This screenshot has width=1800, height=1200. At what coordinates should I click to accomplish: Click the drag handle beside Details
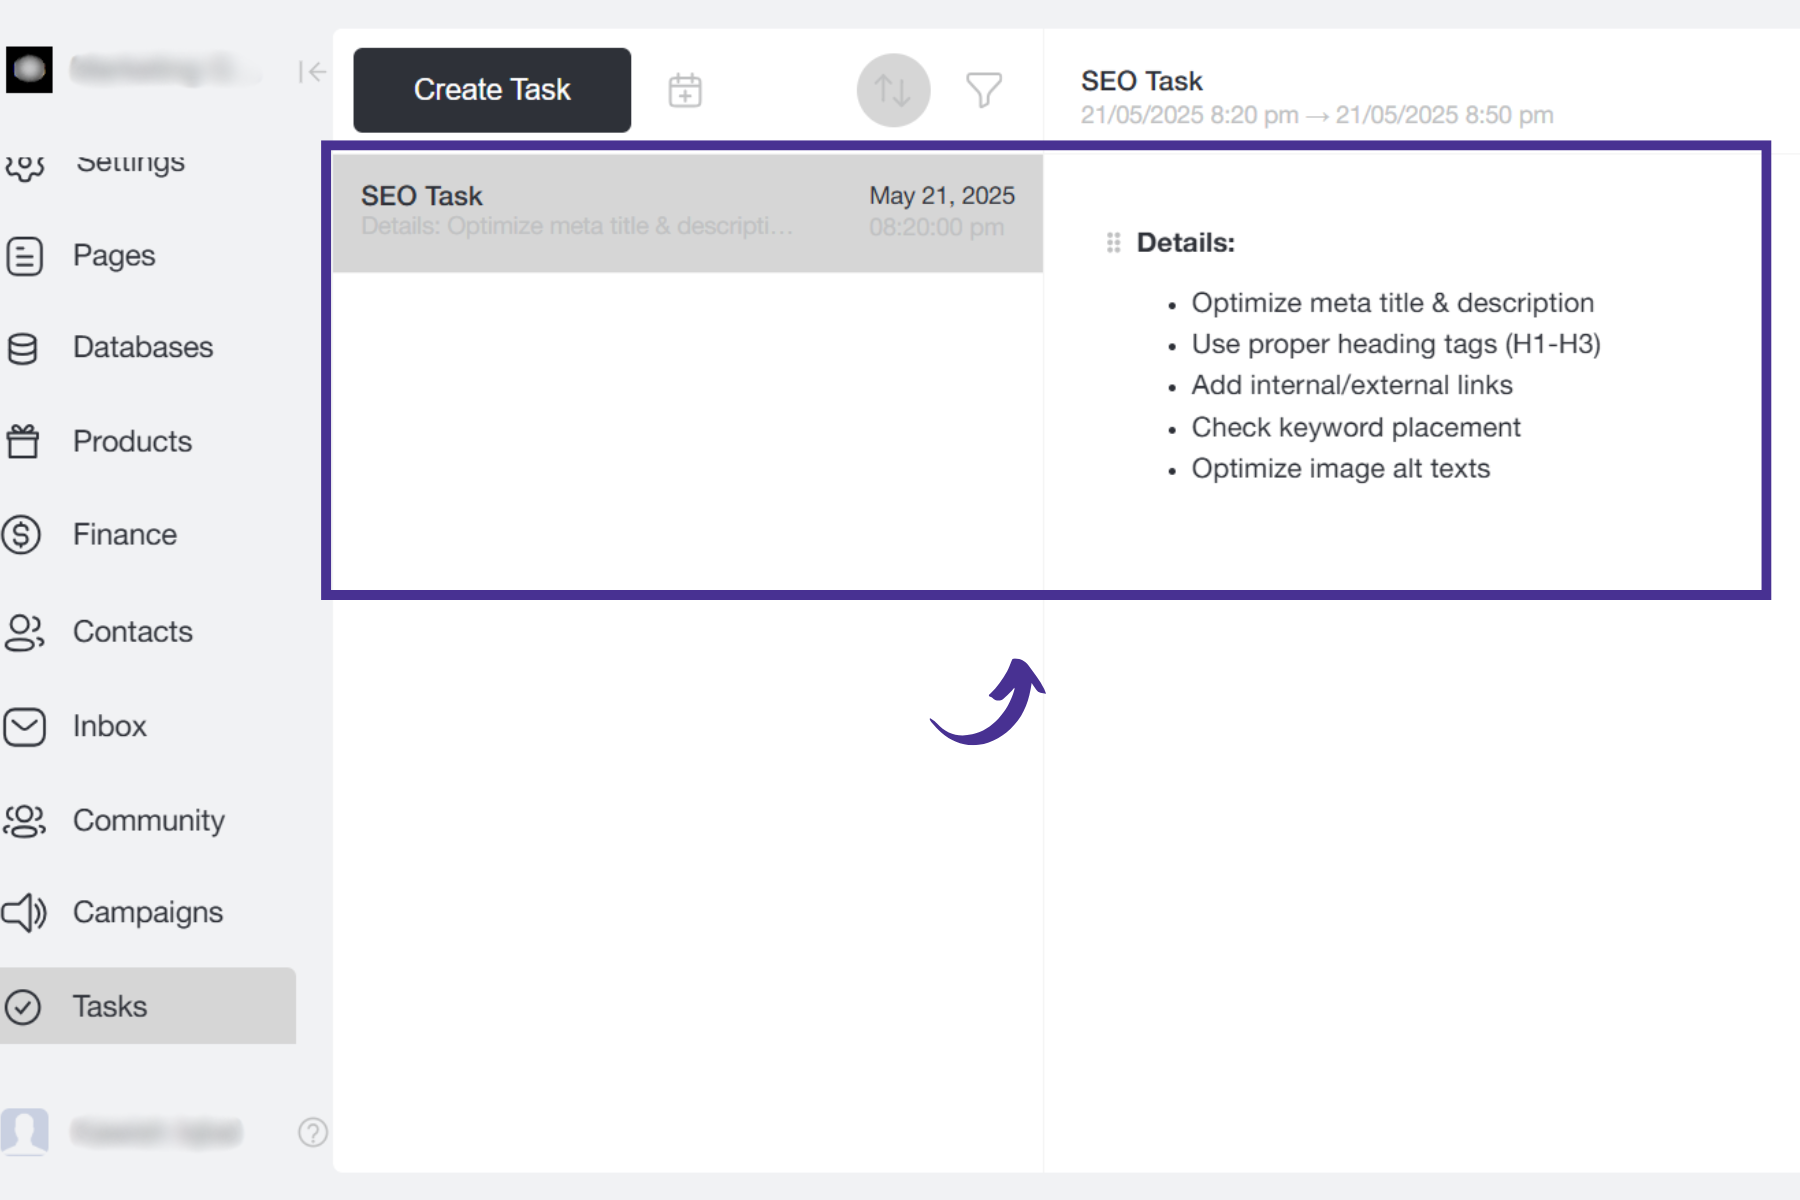click(x=1113, y=243)
